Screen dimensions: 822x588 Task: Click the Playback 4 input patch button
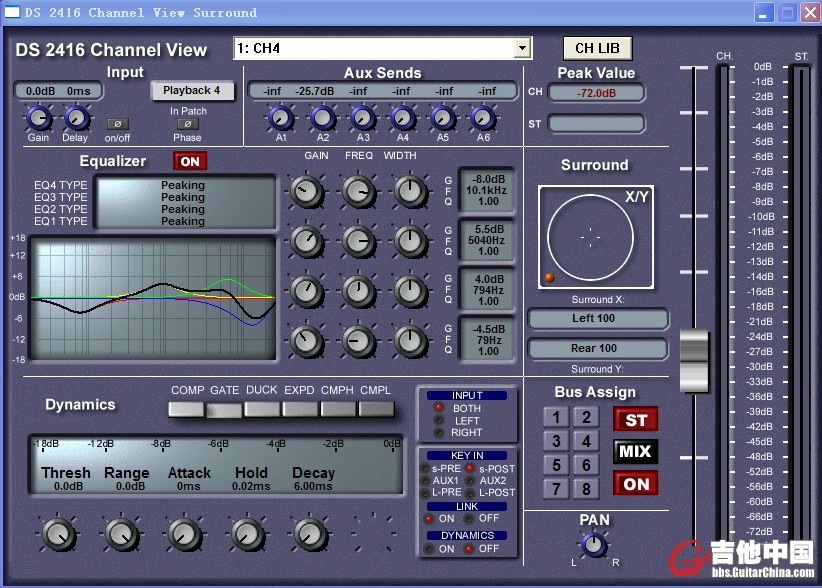pos(192,91)
